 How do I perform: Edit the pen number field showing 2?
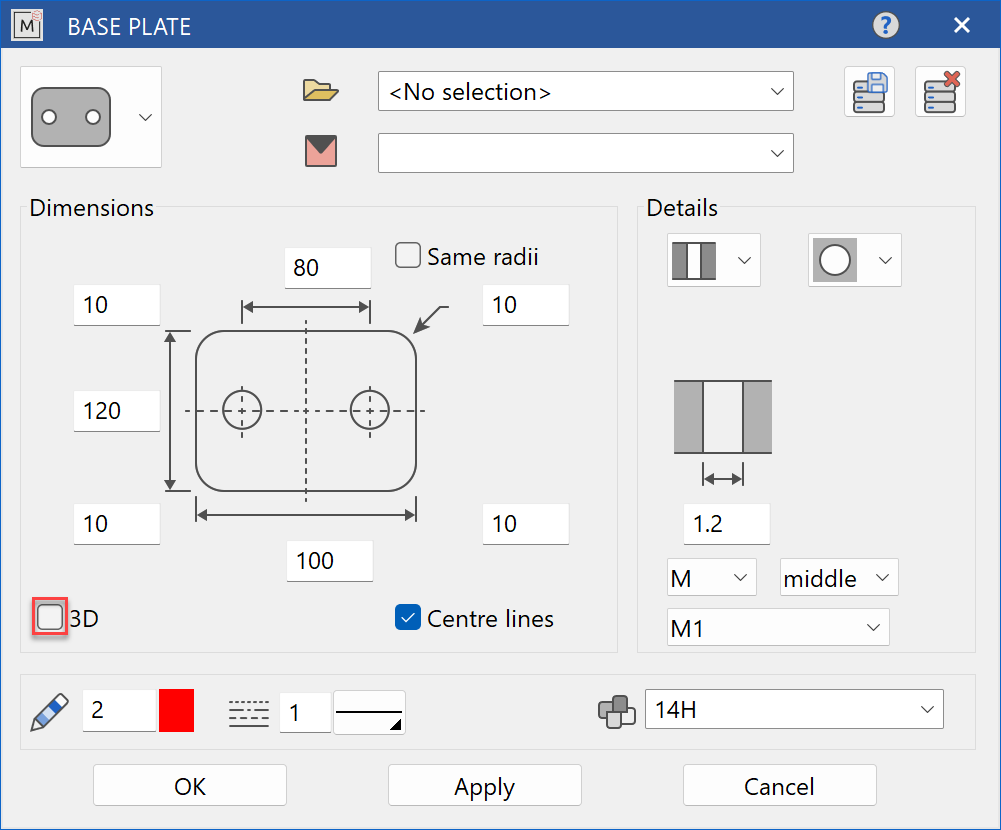[119, 710]
